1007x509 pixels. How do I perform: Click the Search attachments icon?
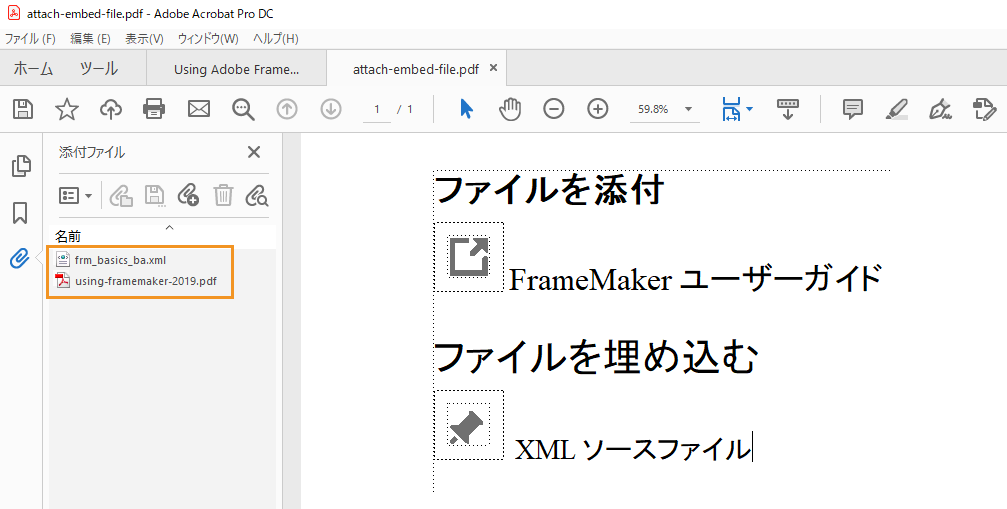[257, 194]
